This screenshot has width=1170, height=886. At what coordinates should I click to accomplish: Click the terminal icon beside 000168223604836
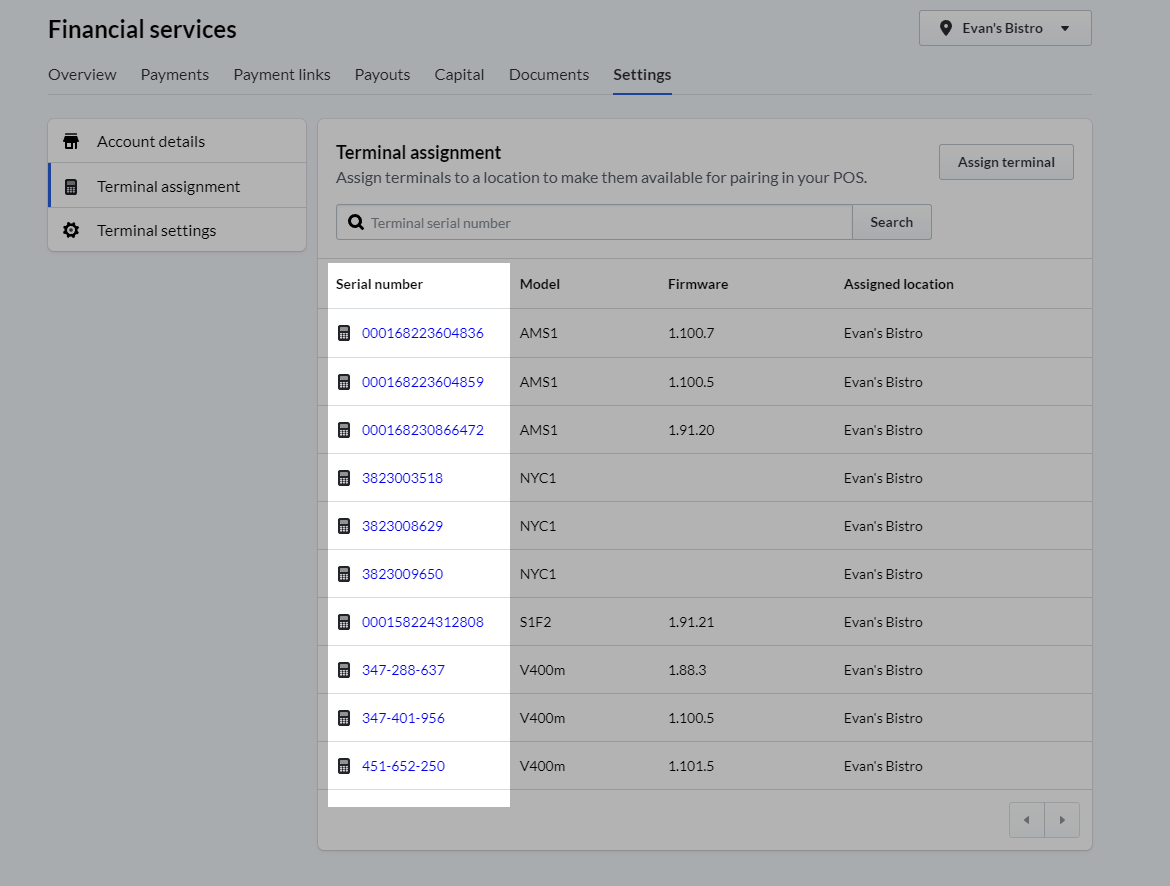coord(344,333)
